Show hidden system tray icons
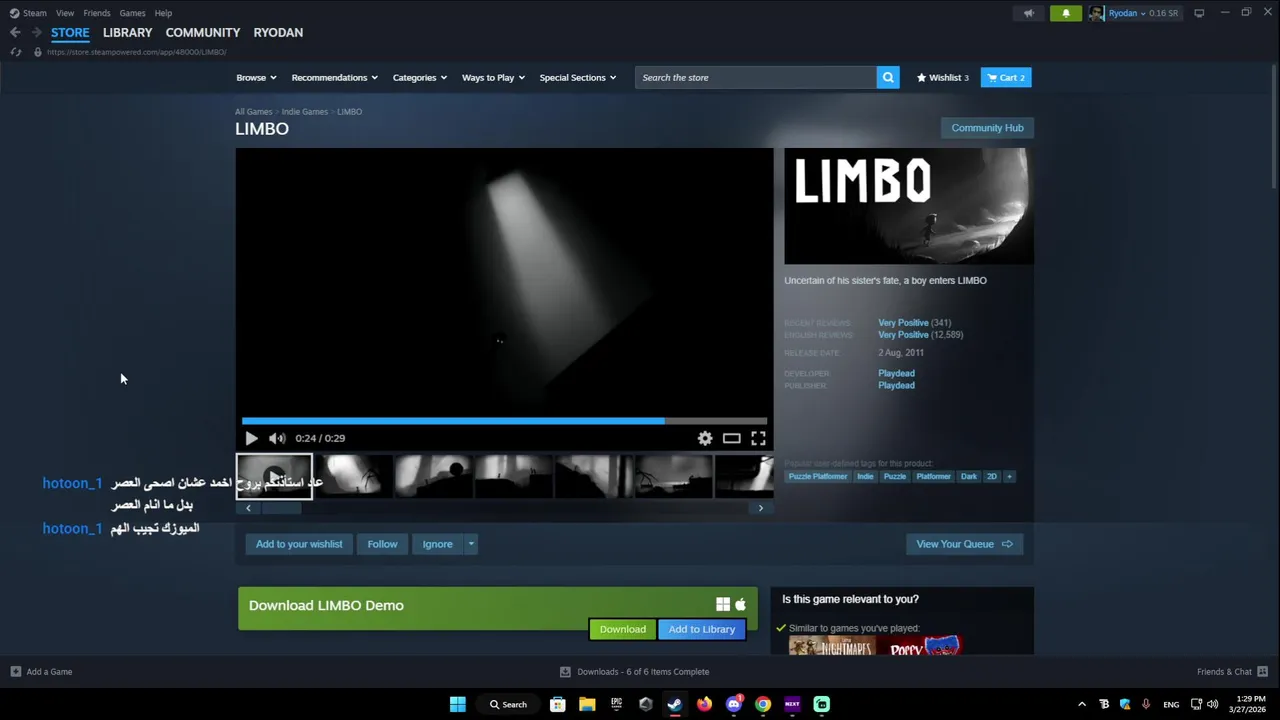The height and width of the screenshot is (720, 1280). point(1082,704)
